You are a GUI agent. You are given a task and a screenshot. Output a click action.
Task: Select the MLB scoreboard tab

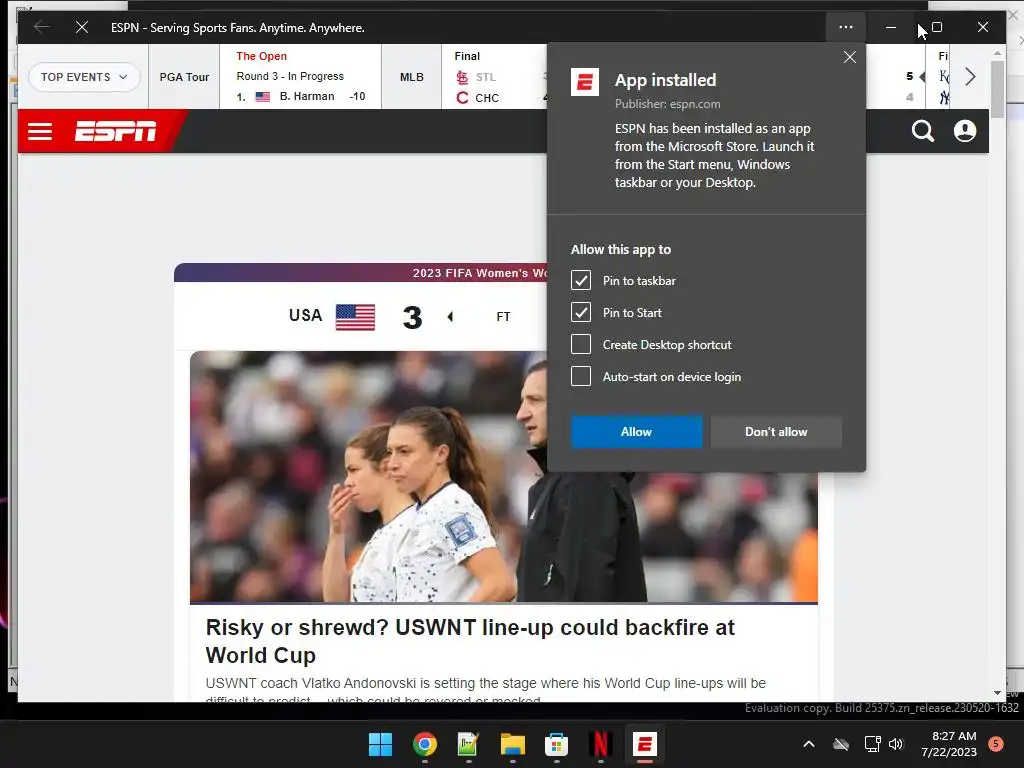(411, 77)
